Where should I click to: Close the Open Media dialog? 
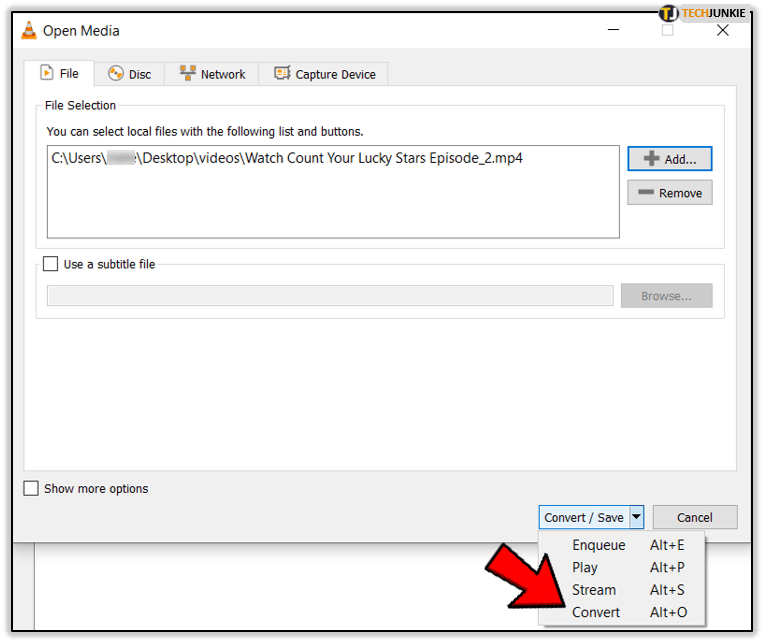722,31
